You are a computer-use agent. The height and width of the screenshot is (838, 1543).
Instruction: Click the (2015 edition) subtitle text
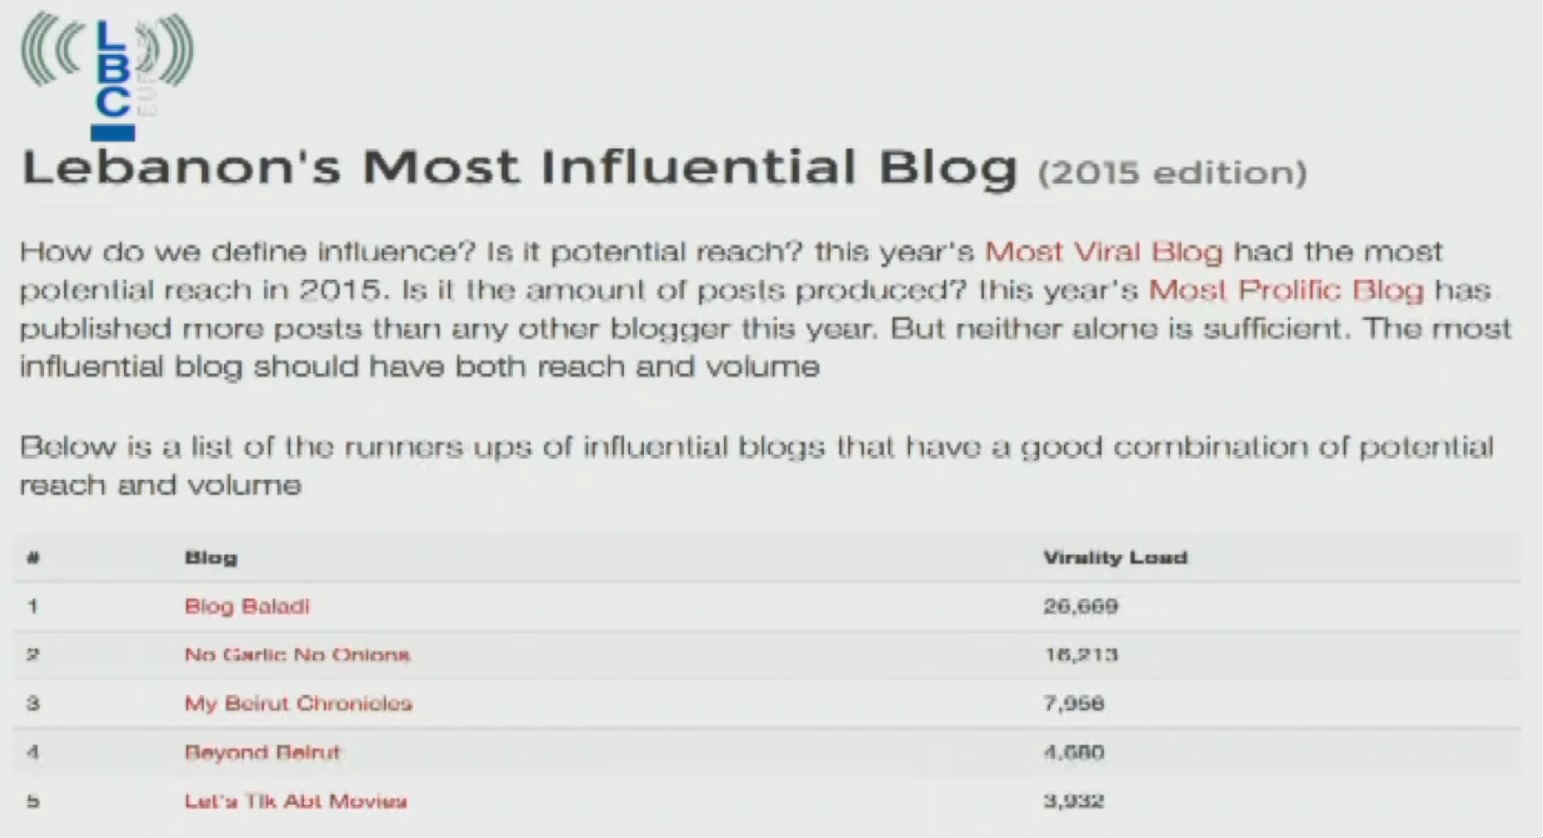(x=1172, y=173)
